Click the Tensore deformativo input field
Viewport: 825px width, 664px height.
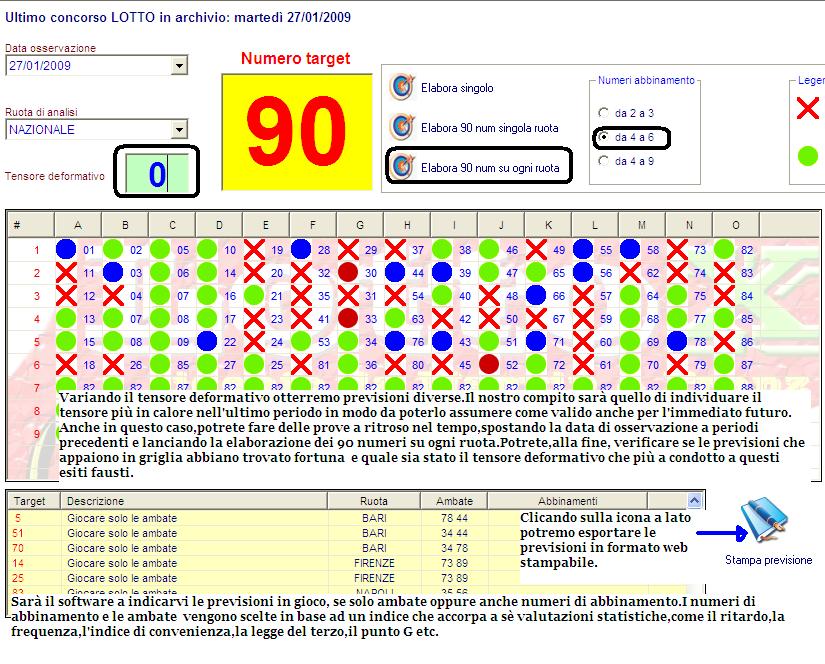(x=157, y=174)
